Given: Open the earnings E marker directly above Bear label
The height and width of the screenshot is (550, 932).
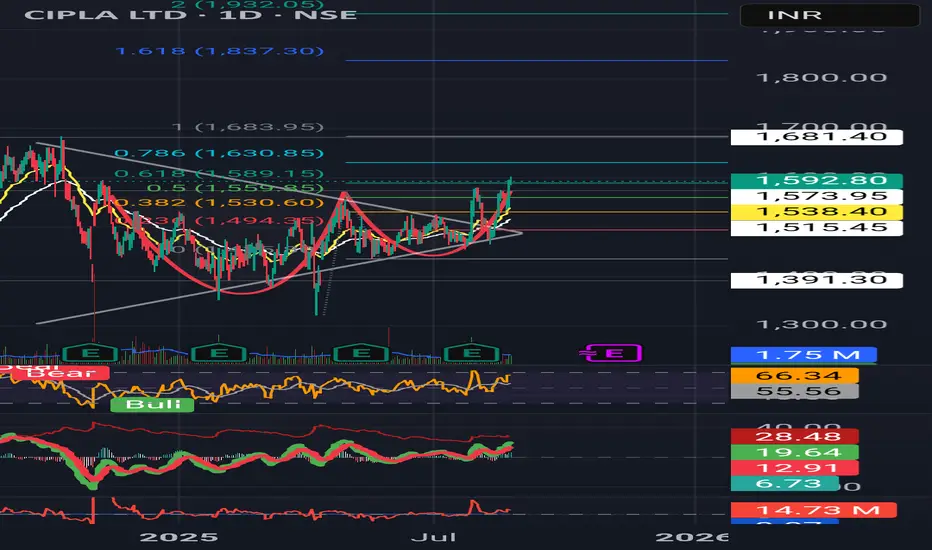Looking at the screenshot, I should click(x=90, y=353).
